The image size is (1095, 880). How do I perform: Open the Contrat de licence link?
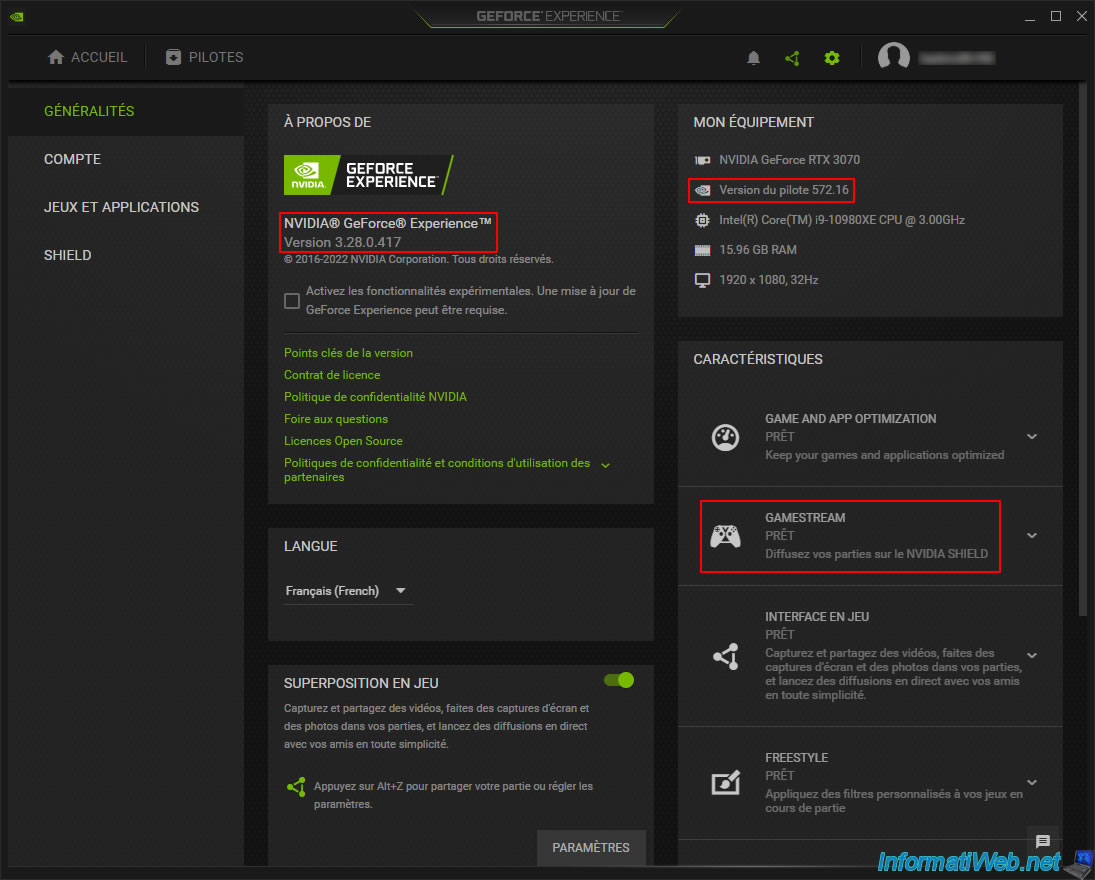pyautogui.click(x=332, y=375)
